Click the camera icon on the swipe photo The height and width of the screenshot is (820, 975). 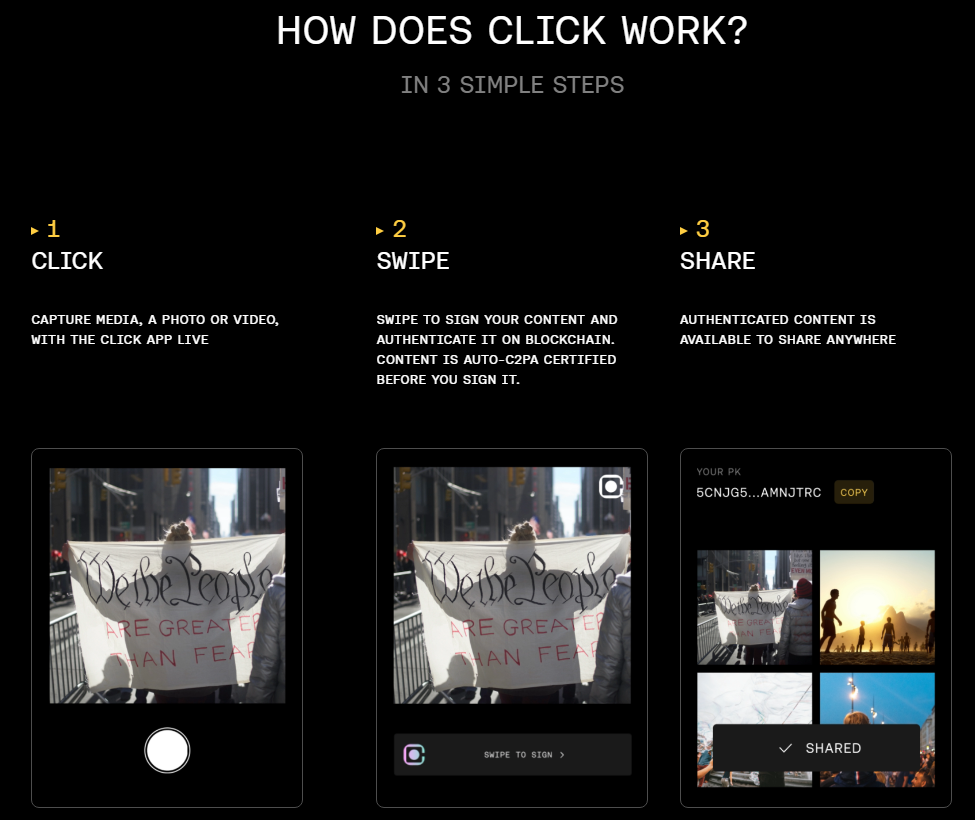click(611, 487)
